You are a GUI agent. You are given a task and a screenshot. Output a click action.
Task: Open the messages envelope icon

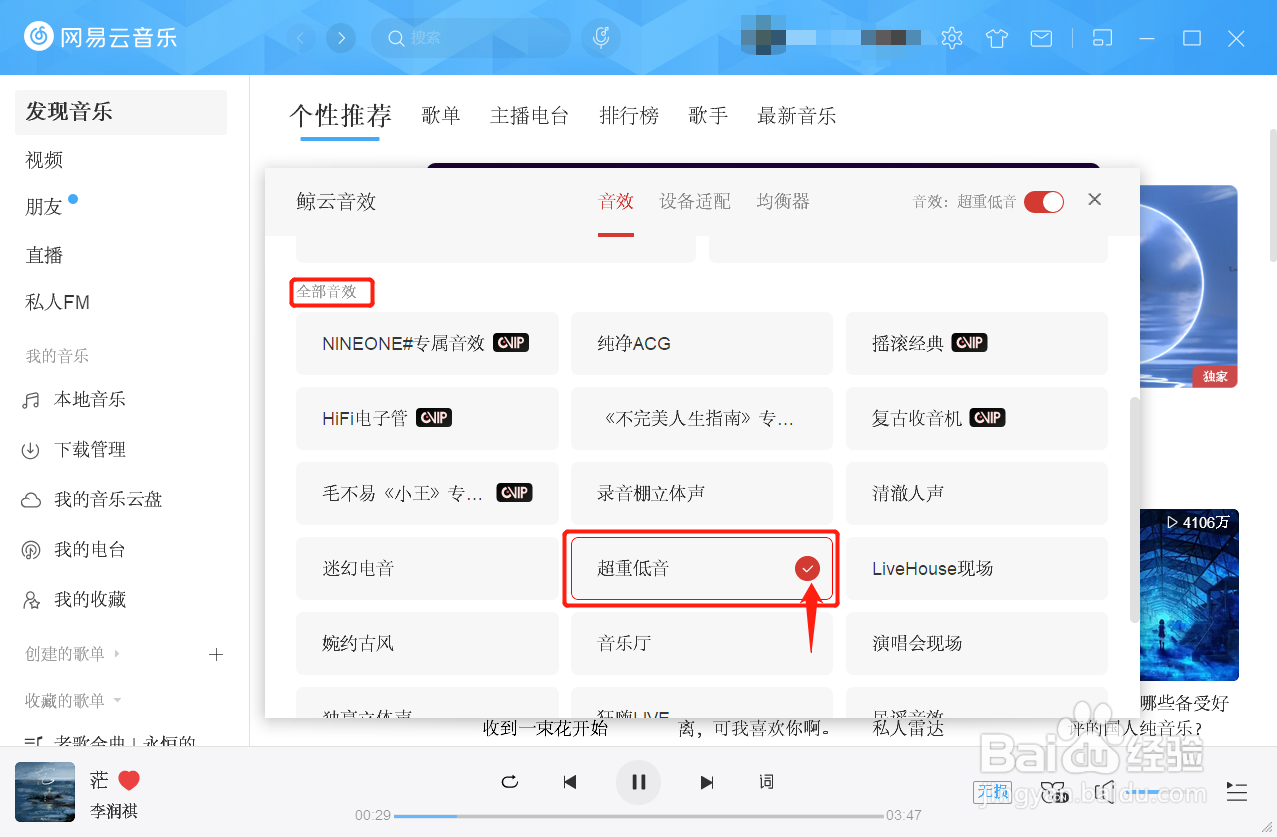(x=1041, y=38)
